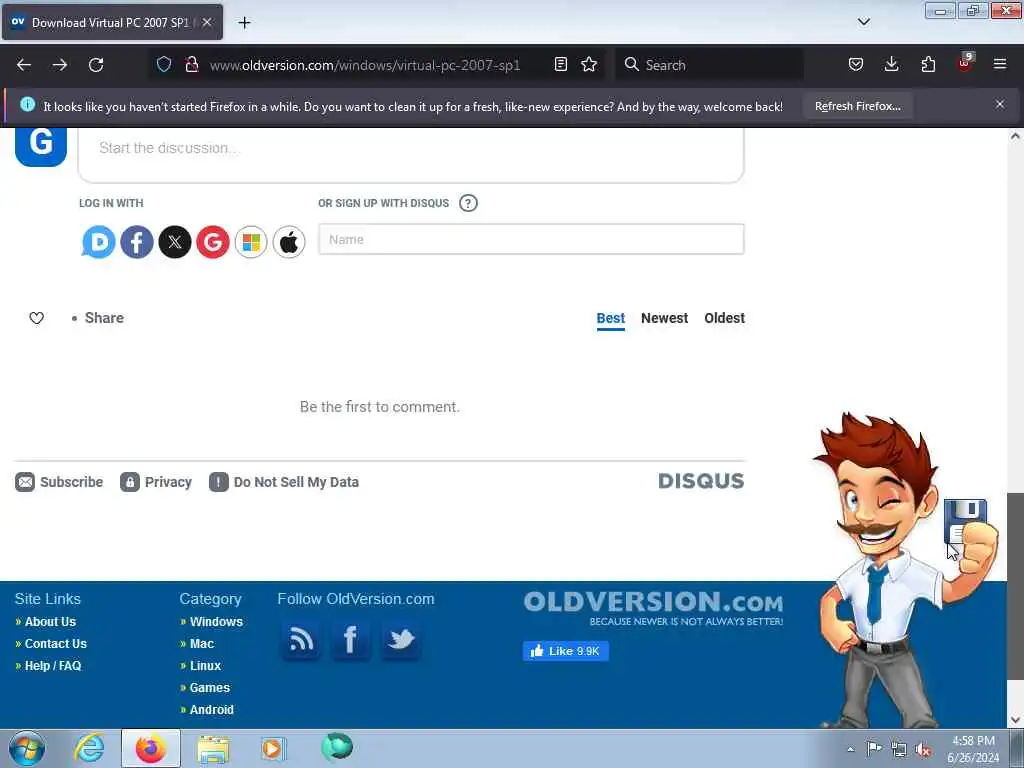Image resolution: width=1024 pixels, height=768 pixels.
Task: Click the Start the discussion comment box
Action: [x=411, y=155]
